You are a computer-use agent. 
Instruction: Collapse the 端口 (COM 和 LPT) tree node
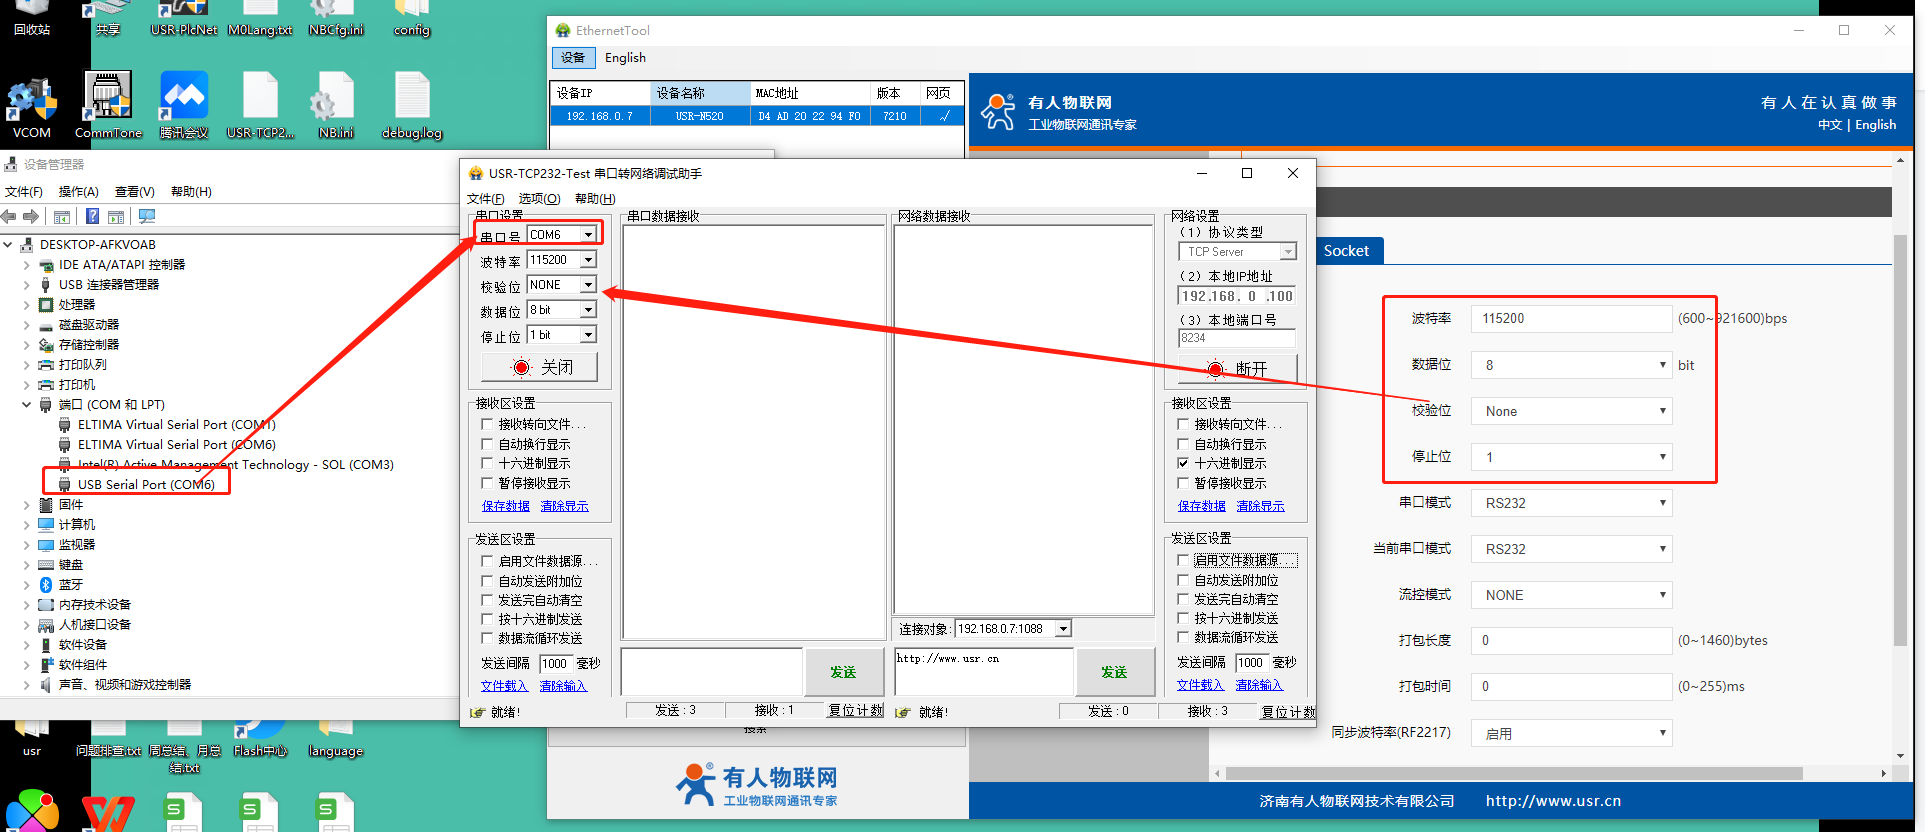(27, 405)
